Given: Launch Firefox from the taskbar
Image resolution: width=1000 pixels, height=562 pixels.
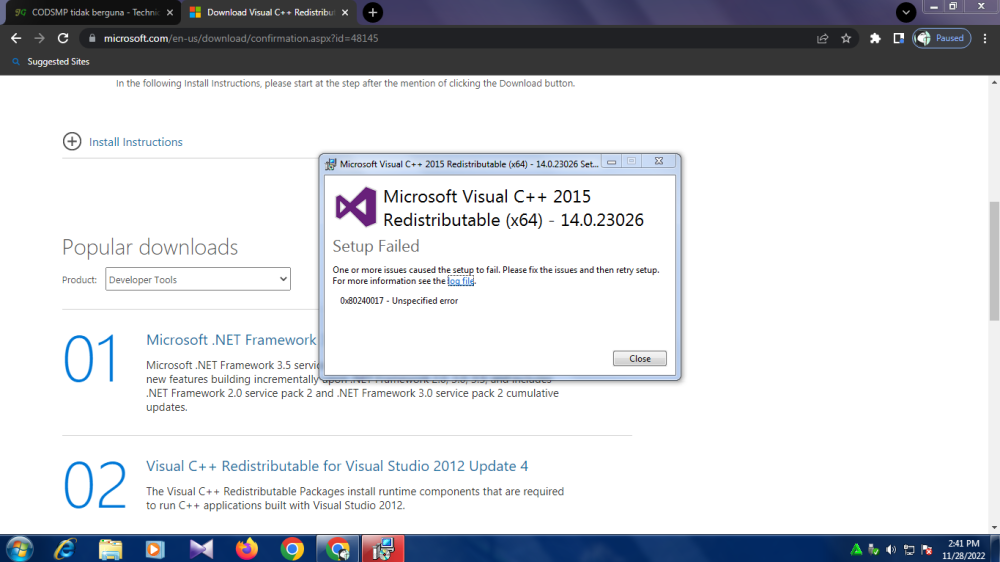Looking at the screenshot, I should coord(247,549).
